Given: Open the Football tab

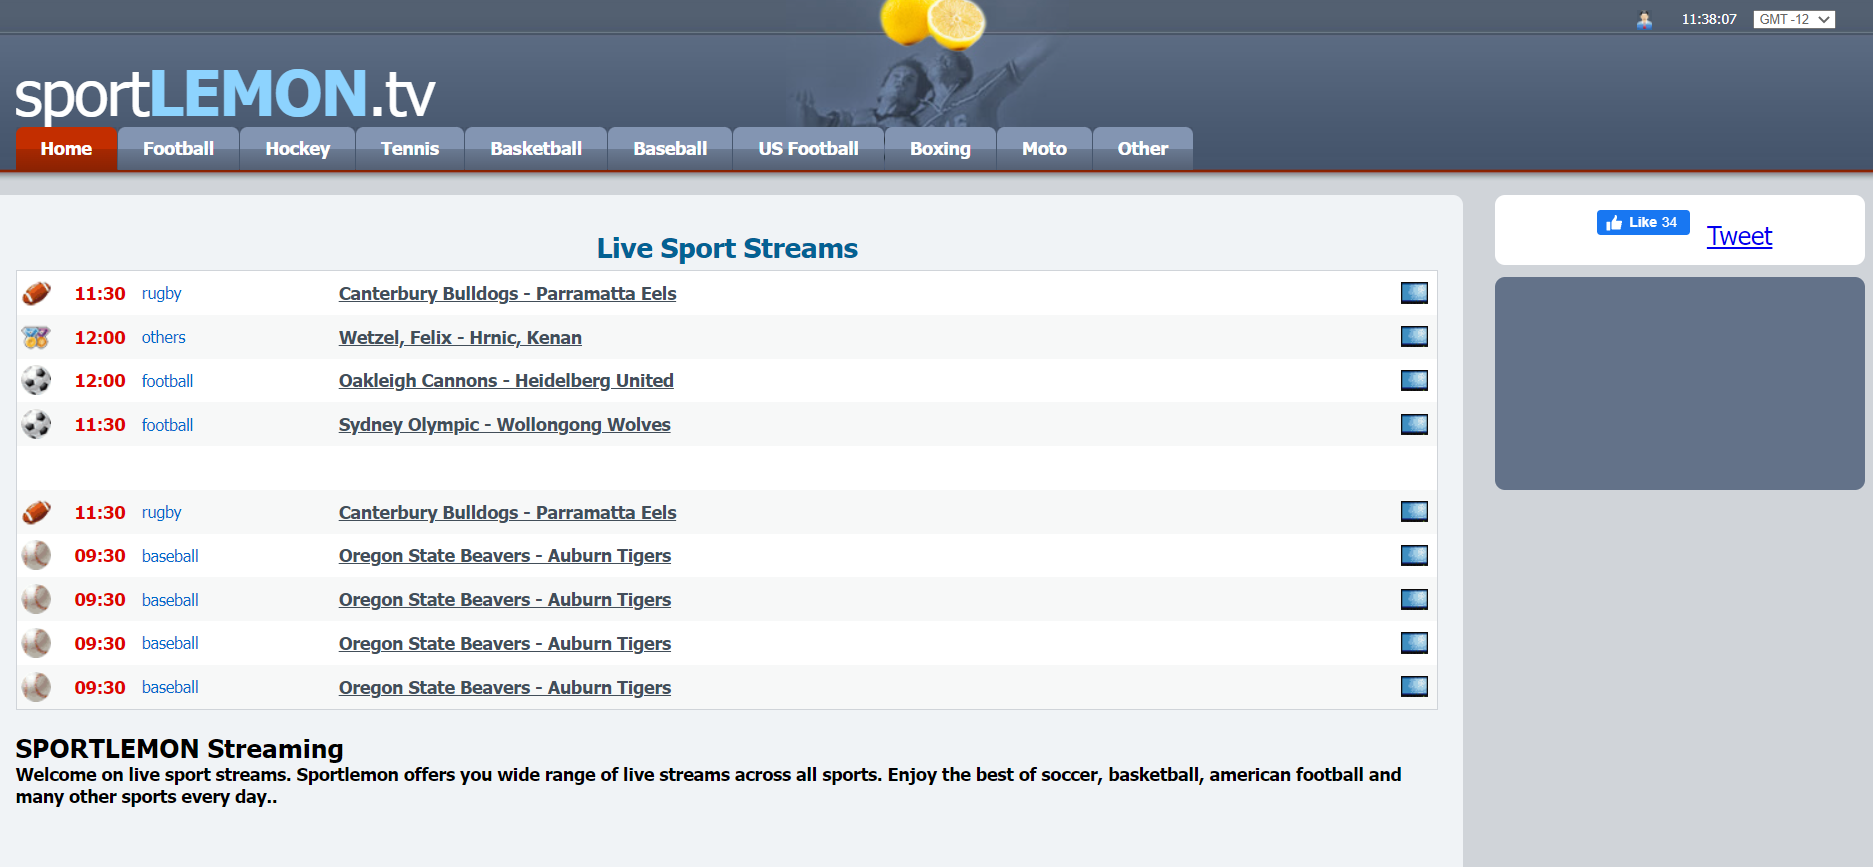Looking at the screenshot, I should [178, 149].
